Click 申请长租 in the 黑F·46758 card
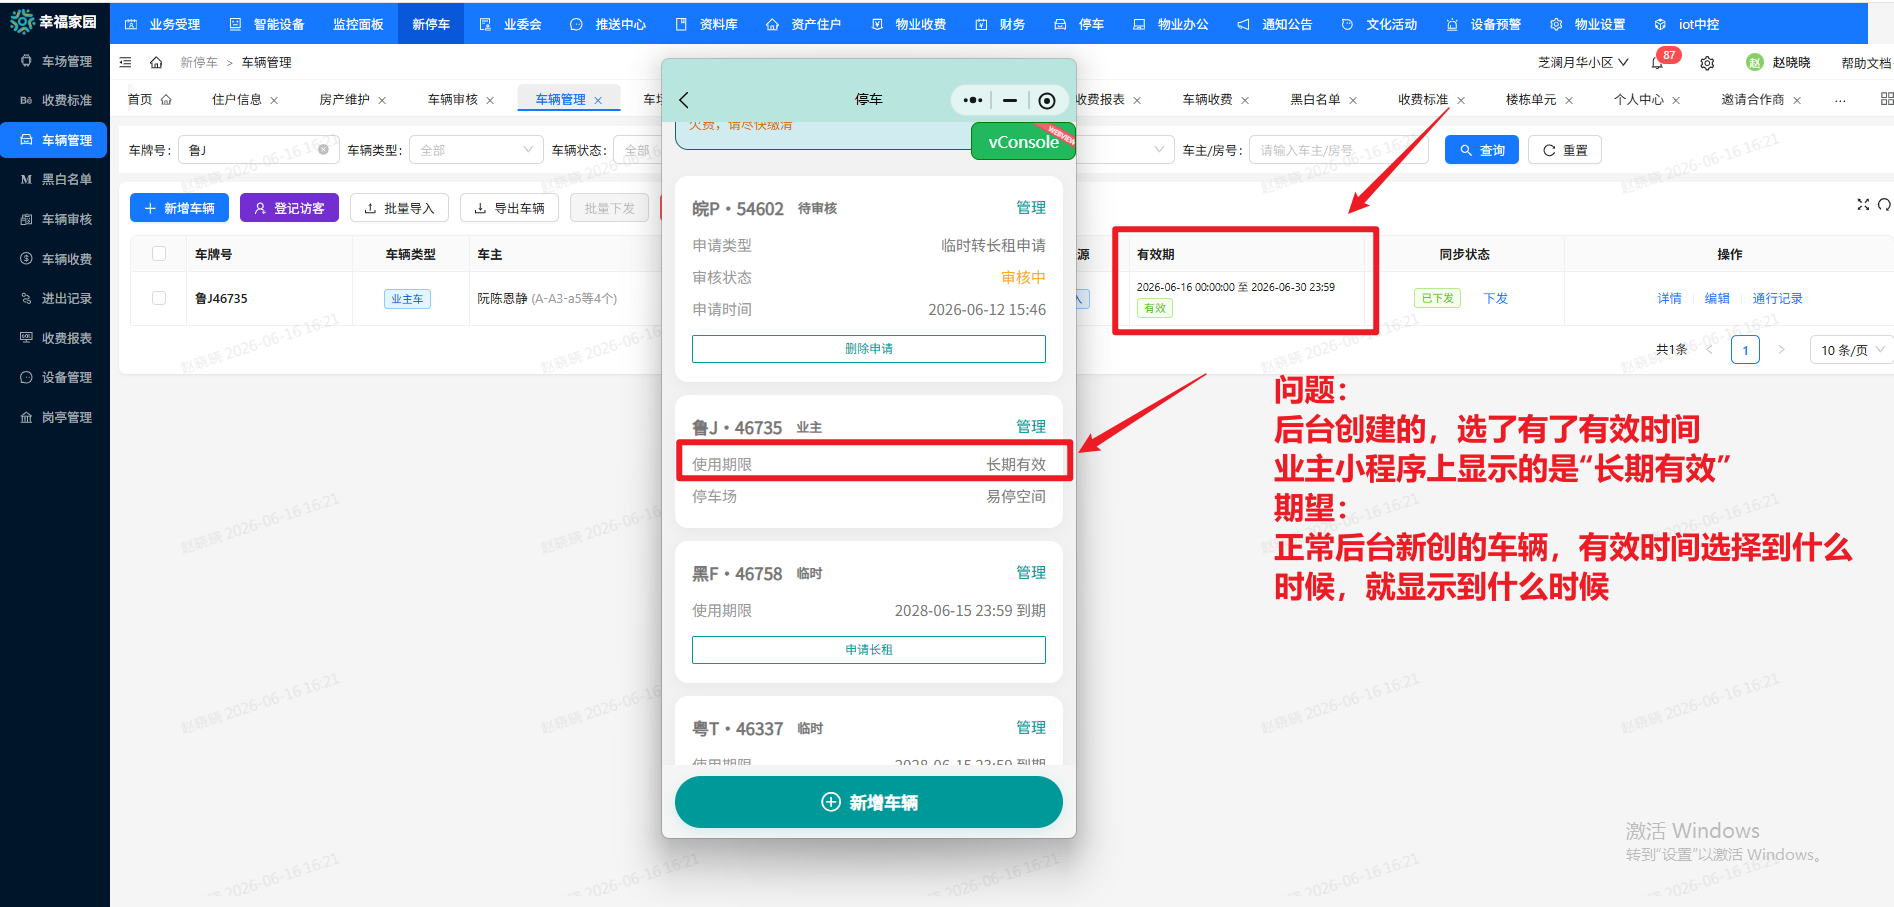The image size is (1894, 907). point(868,650)
